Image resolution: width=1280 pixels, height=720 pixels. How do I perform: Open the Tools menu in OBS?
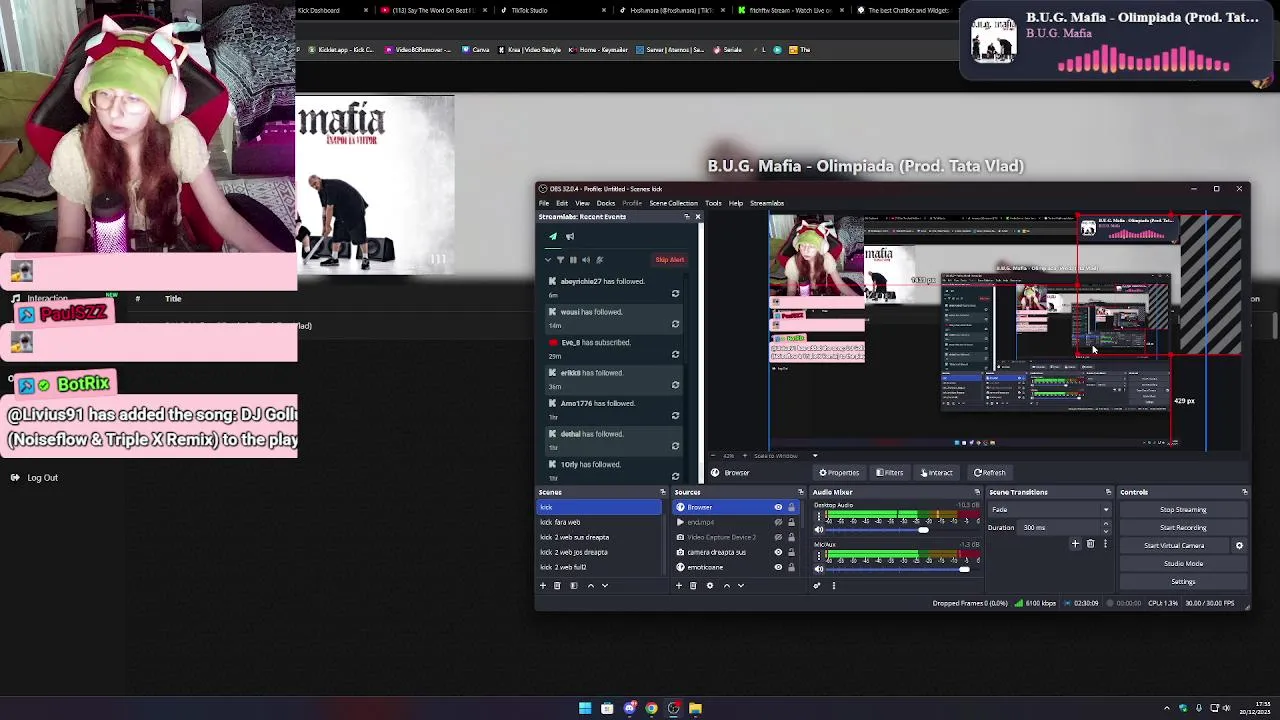click(713, 203)
